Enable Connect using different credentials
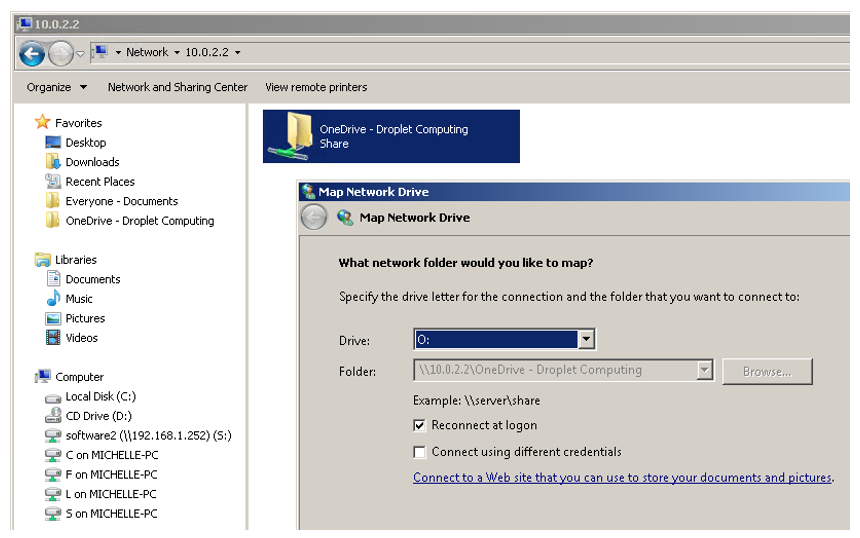This screenshot has height=538, width=860. click(x=420, y=452)
